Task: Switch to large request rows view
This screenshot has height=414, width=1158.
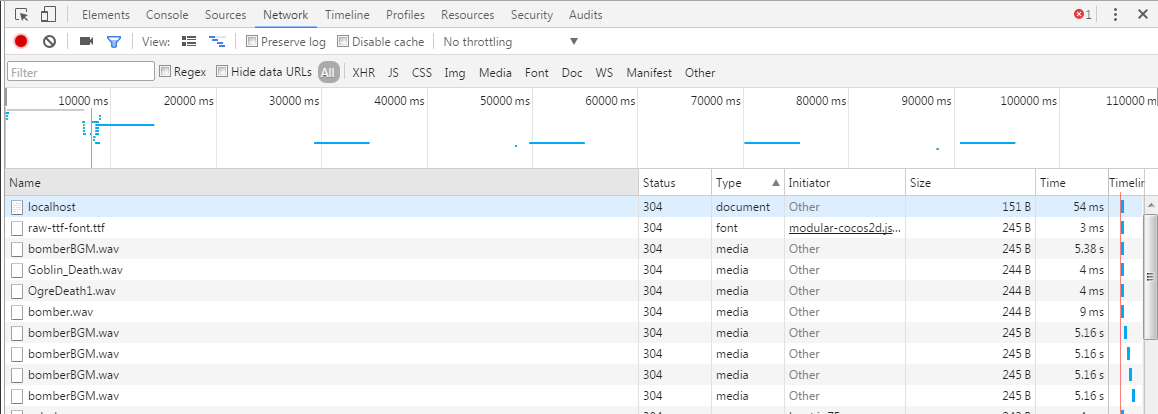Action: coord(190,42)
